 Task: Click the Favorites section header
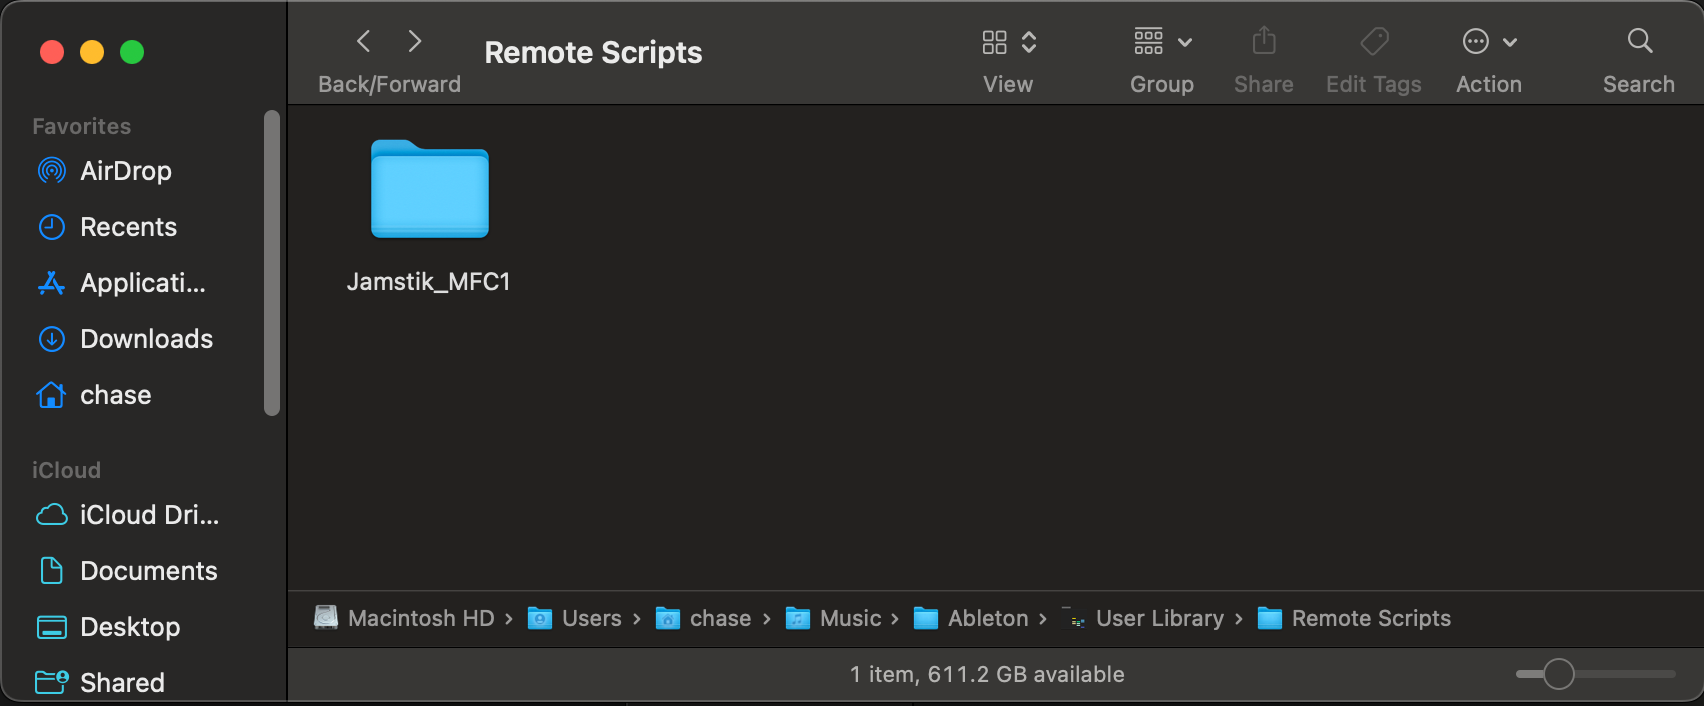pos(82,126)
